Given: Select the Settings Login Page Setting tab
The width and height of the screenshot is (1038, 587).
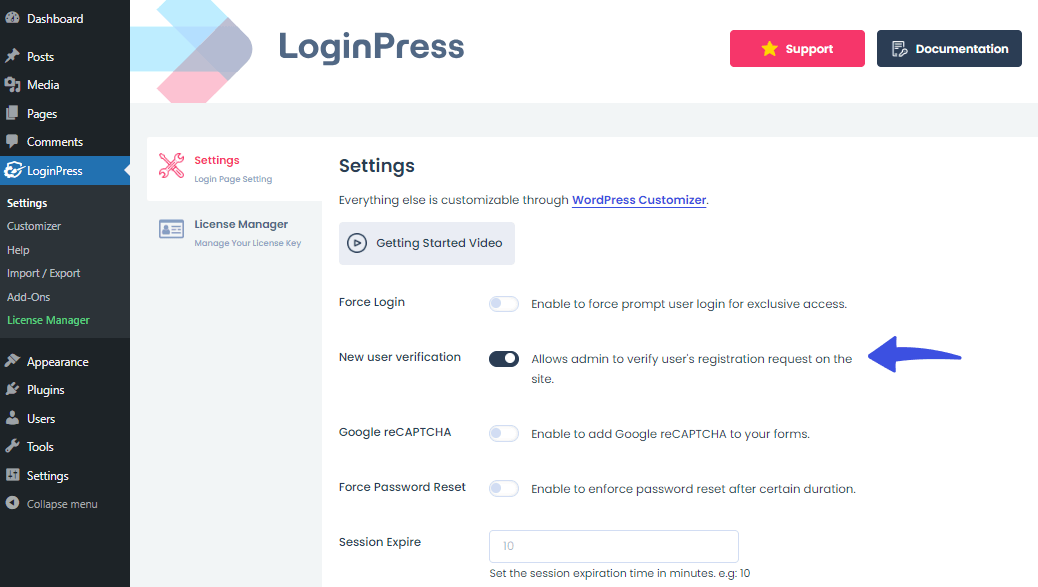Looking at the screenshot, I should (234, 169).
